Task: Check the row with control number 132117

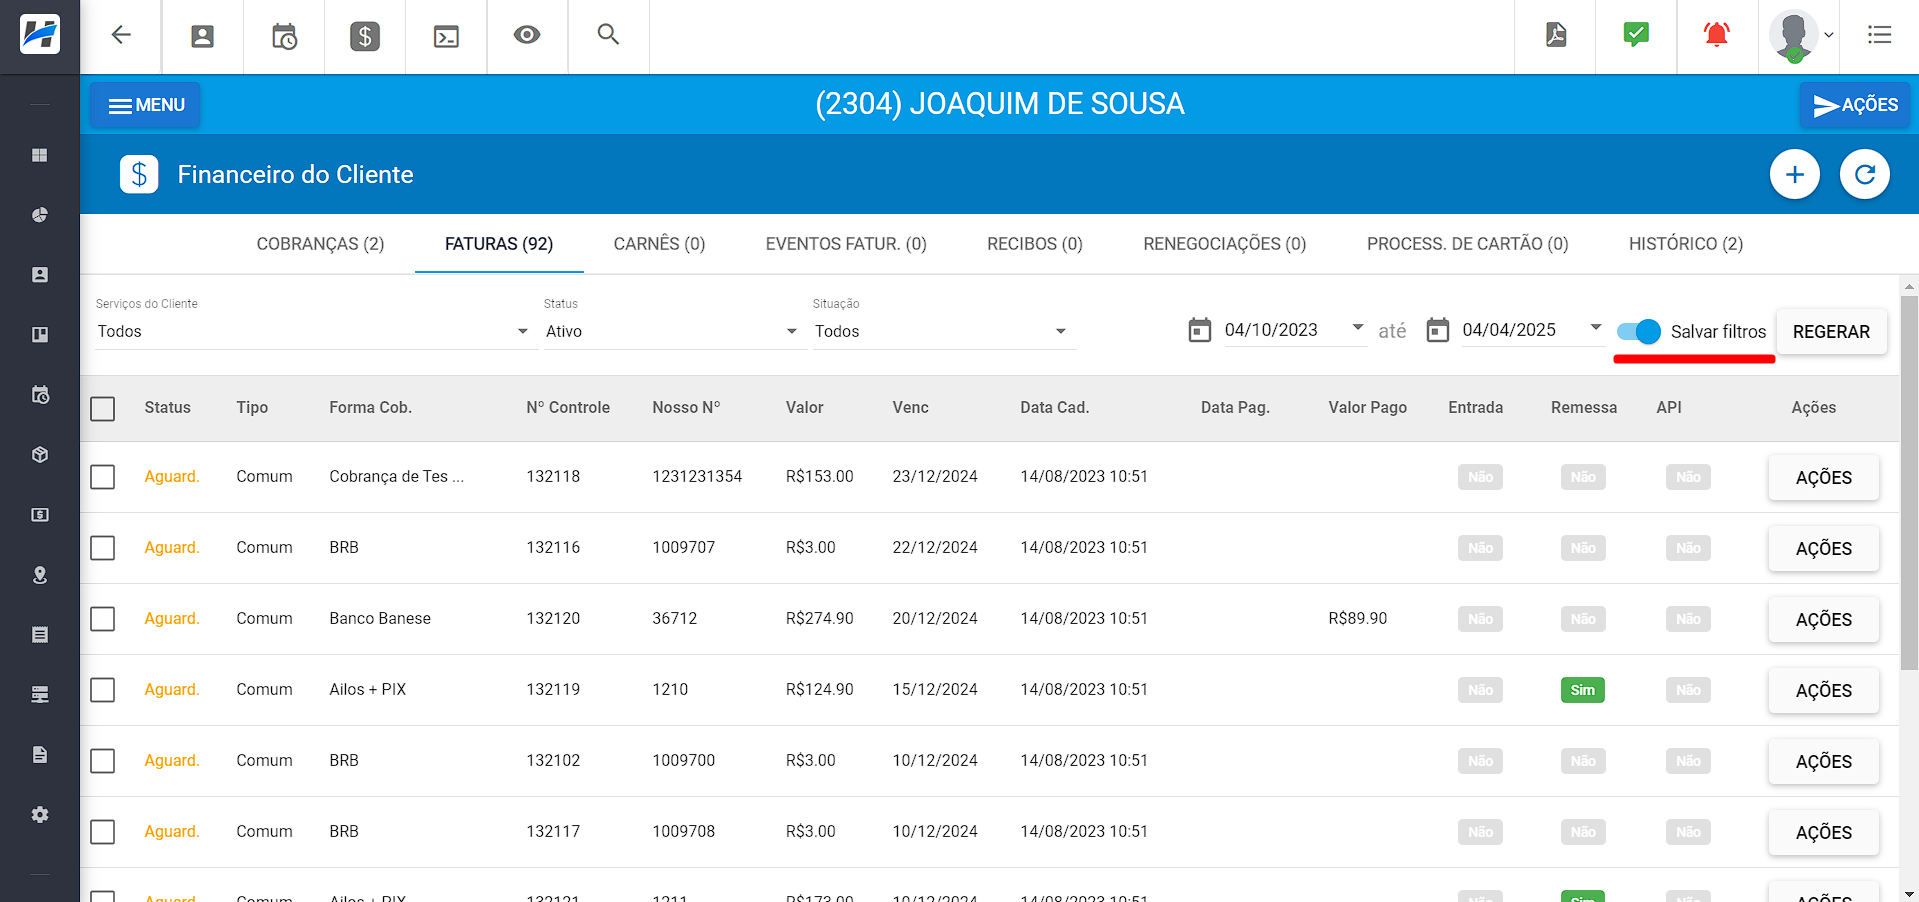Action: click(103, 832)
